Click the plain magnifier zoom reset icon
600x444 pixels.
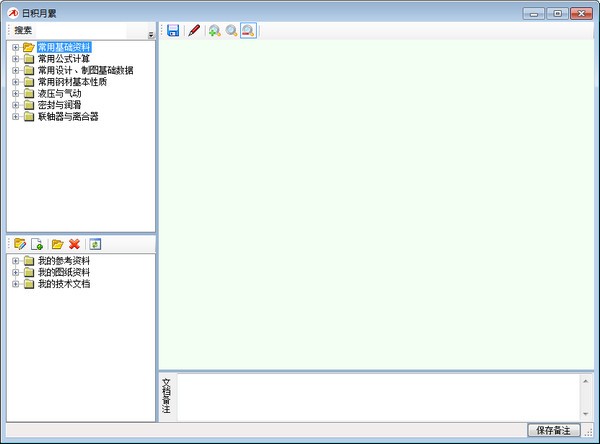tap(232, 30)
